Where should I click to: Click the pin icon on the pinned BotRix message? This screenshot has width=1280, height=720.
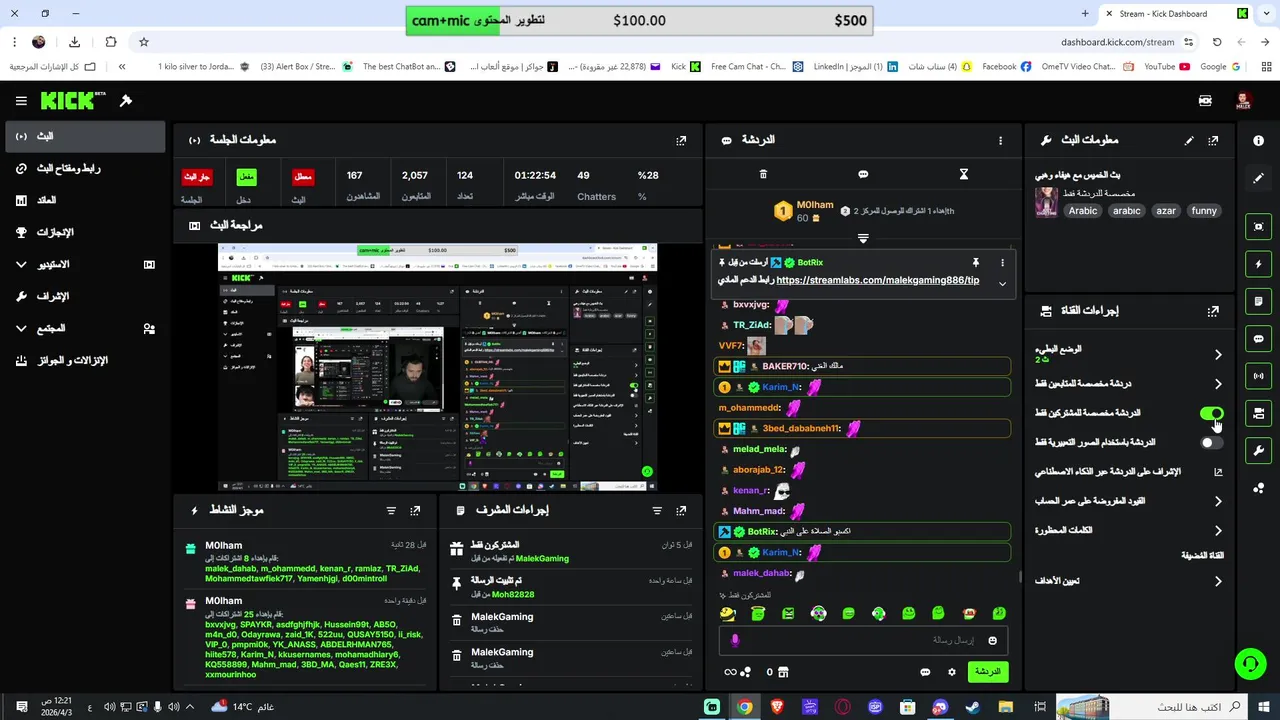click(x=976, y=262)
